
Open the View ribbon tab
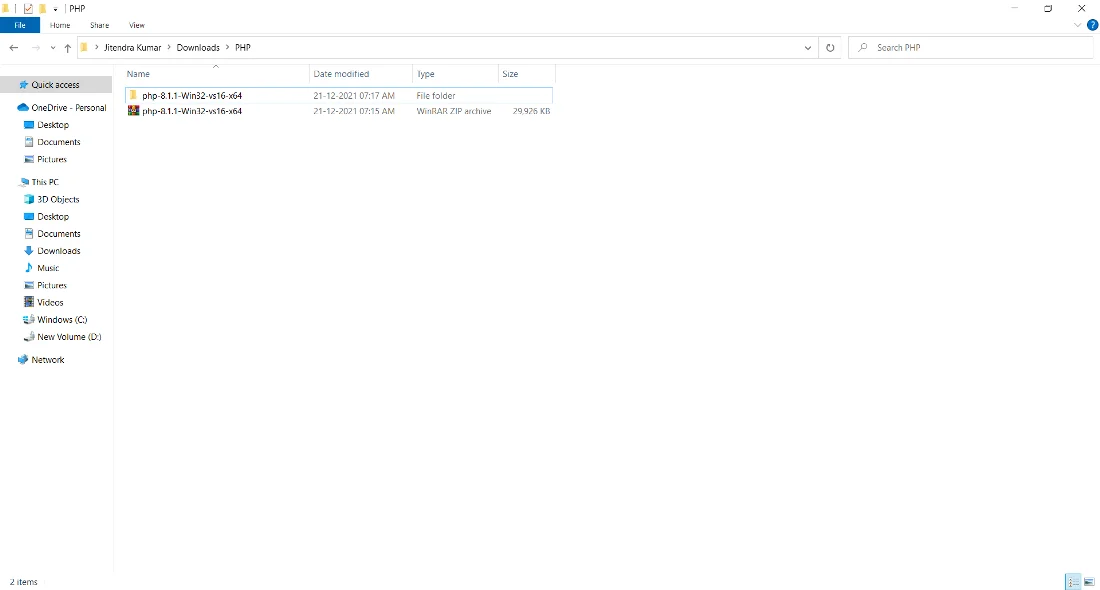click(x=137, y=25)
